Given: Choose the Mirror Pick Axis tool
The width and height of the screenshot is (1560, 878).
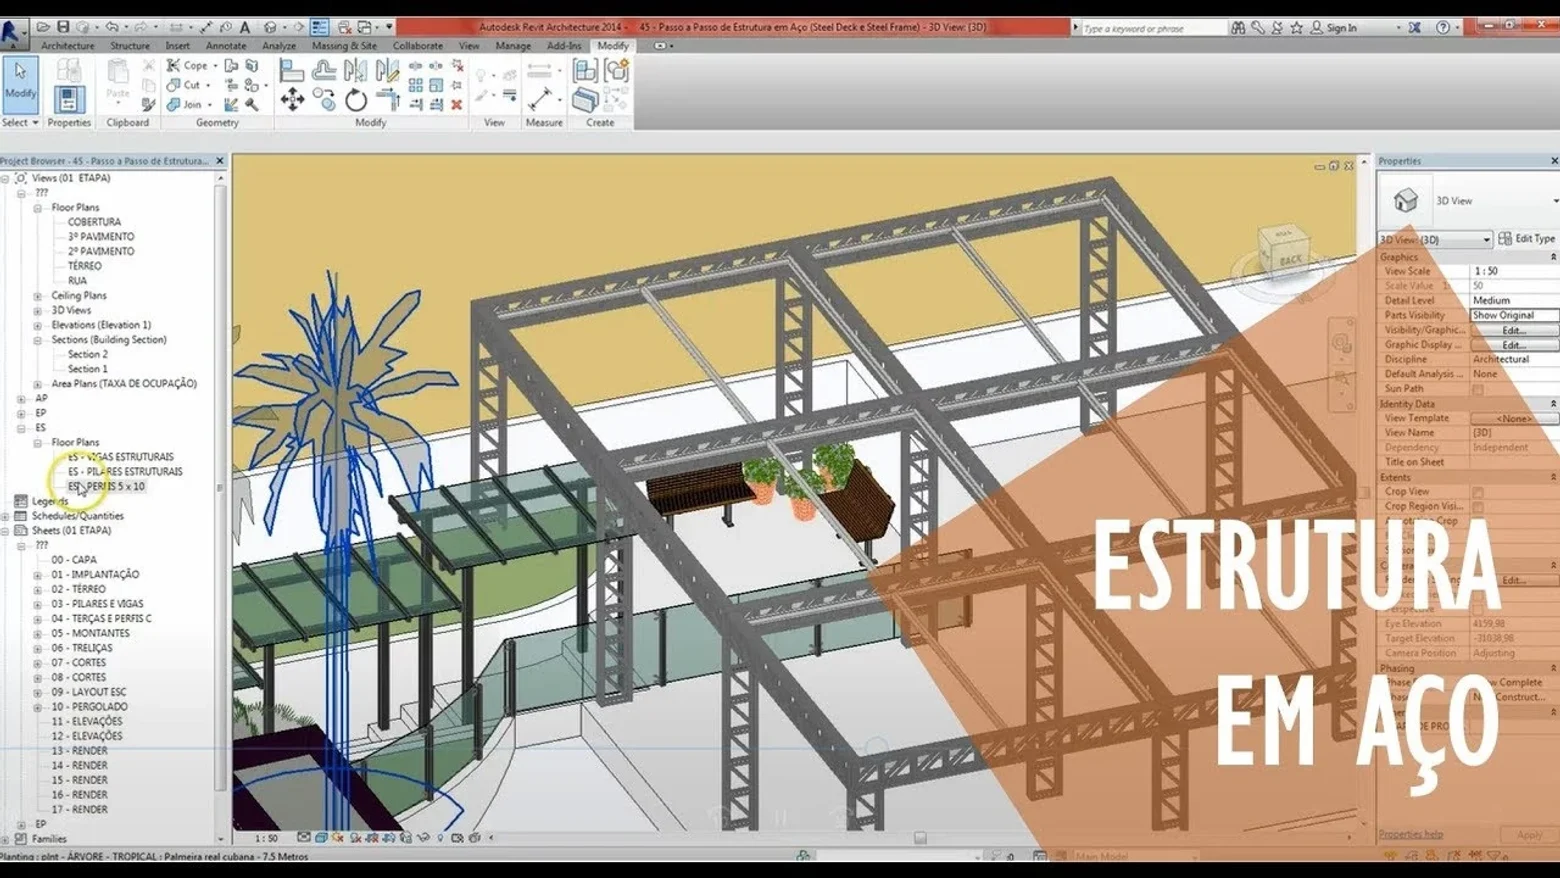Looking at the screenshot, I should tap(355, 70).
